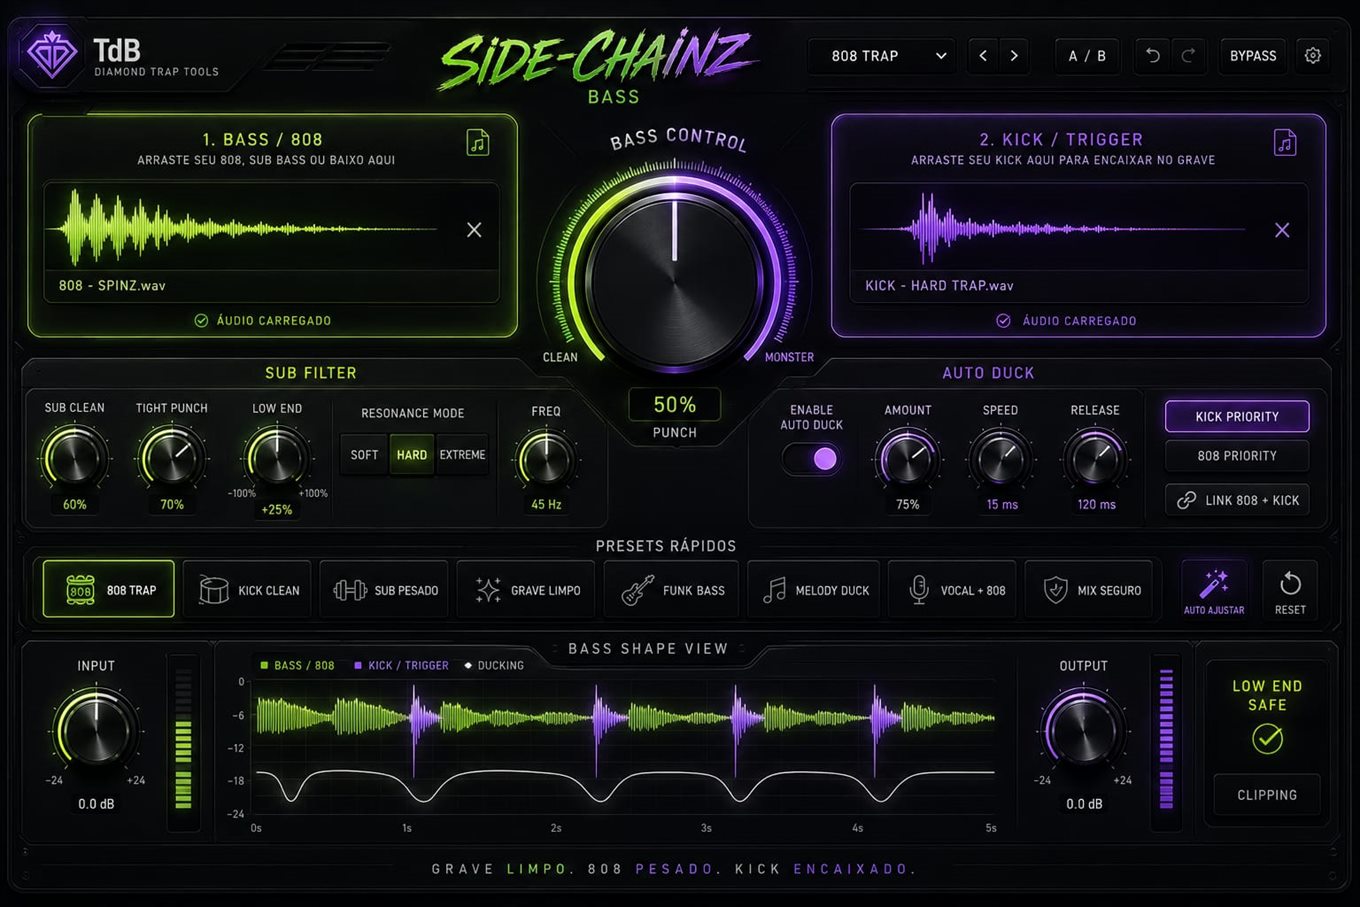Image resolution: width=1360 pixels, height=907 pixels.
Task: Toggle the Enable Auto Duck switch
Action: tap(812, 458)
